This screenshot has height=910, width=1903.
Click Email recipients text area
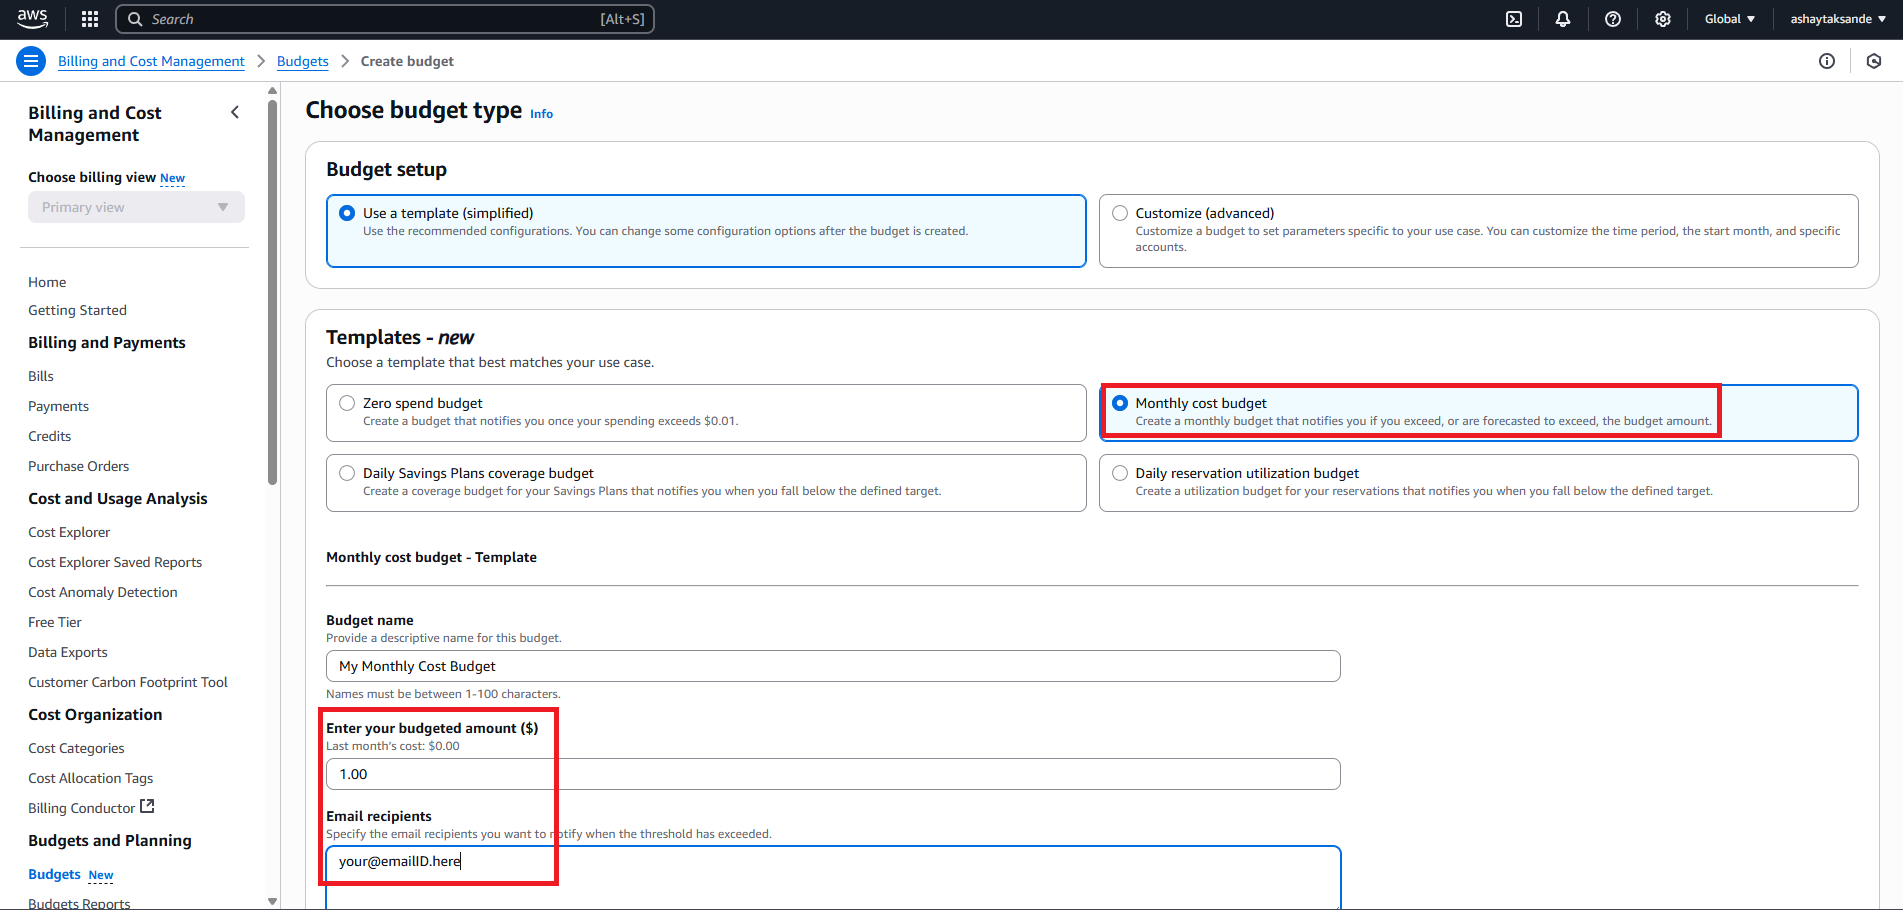(833, 878)
